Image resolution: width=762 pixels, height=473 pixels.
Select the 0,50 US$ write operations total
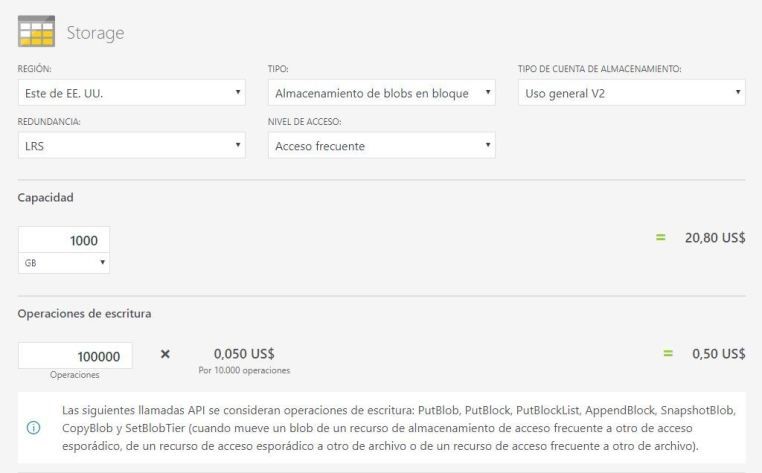coord(719,354)
